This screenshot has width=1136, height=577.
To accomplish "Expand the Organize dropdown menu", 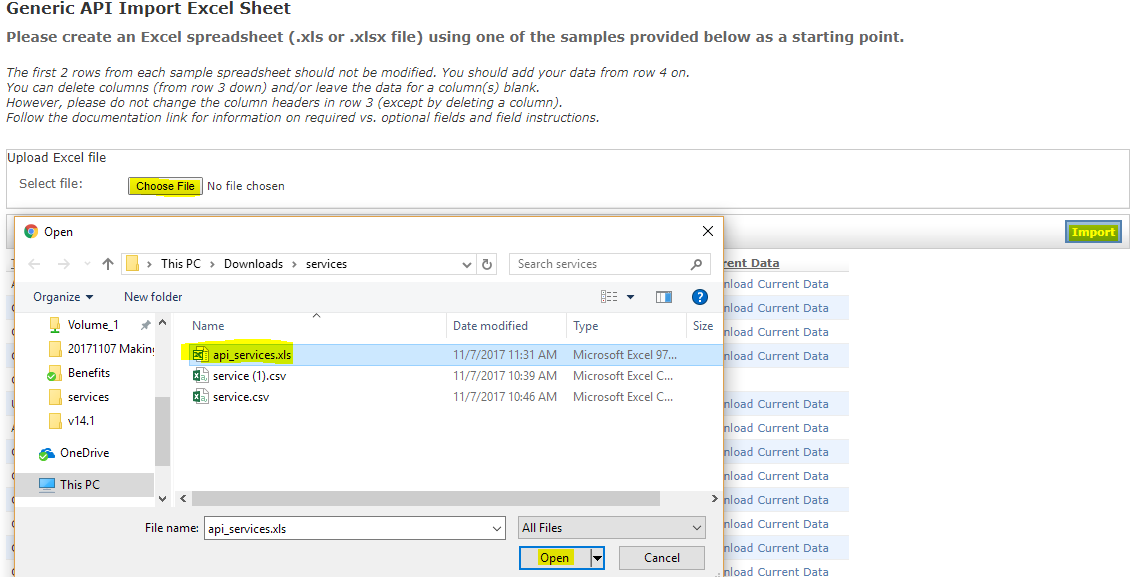I will pos(63,297).
